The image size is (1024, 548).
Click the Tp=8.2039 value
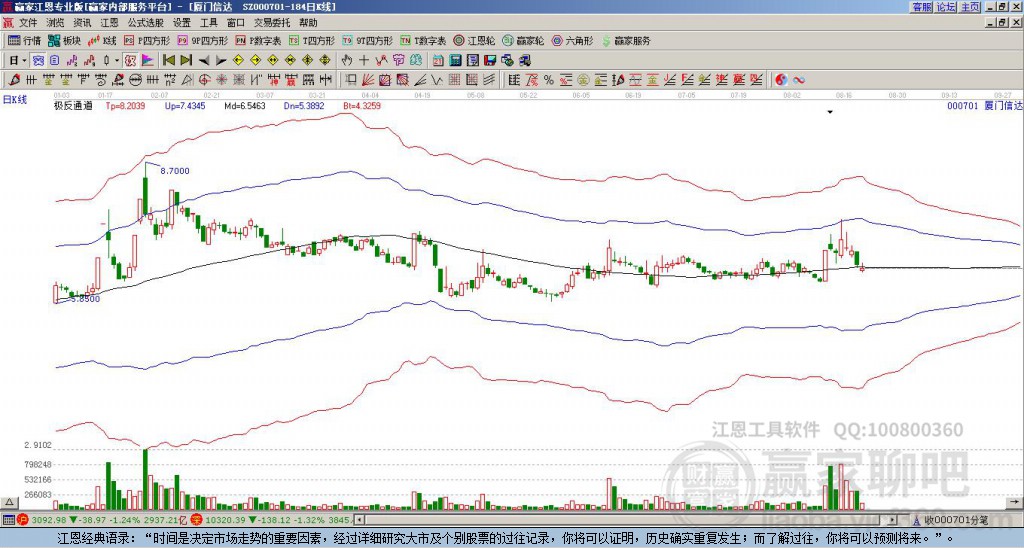click(125, 106)
